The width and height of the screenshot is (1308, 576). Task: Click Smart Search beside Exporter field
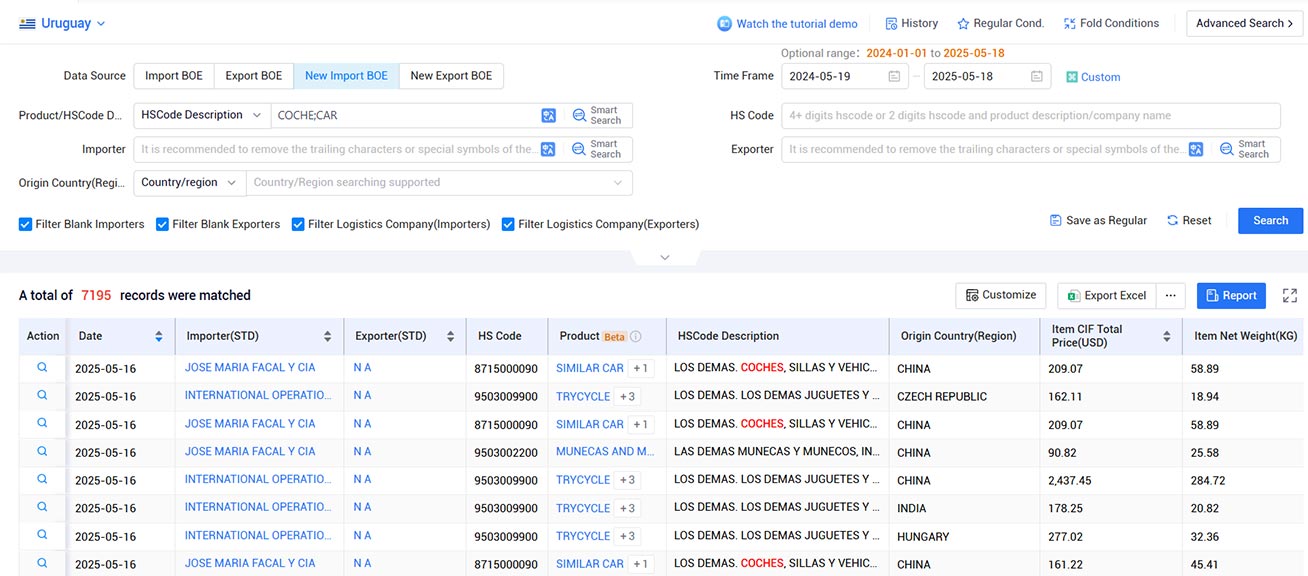point(1245,149)
